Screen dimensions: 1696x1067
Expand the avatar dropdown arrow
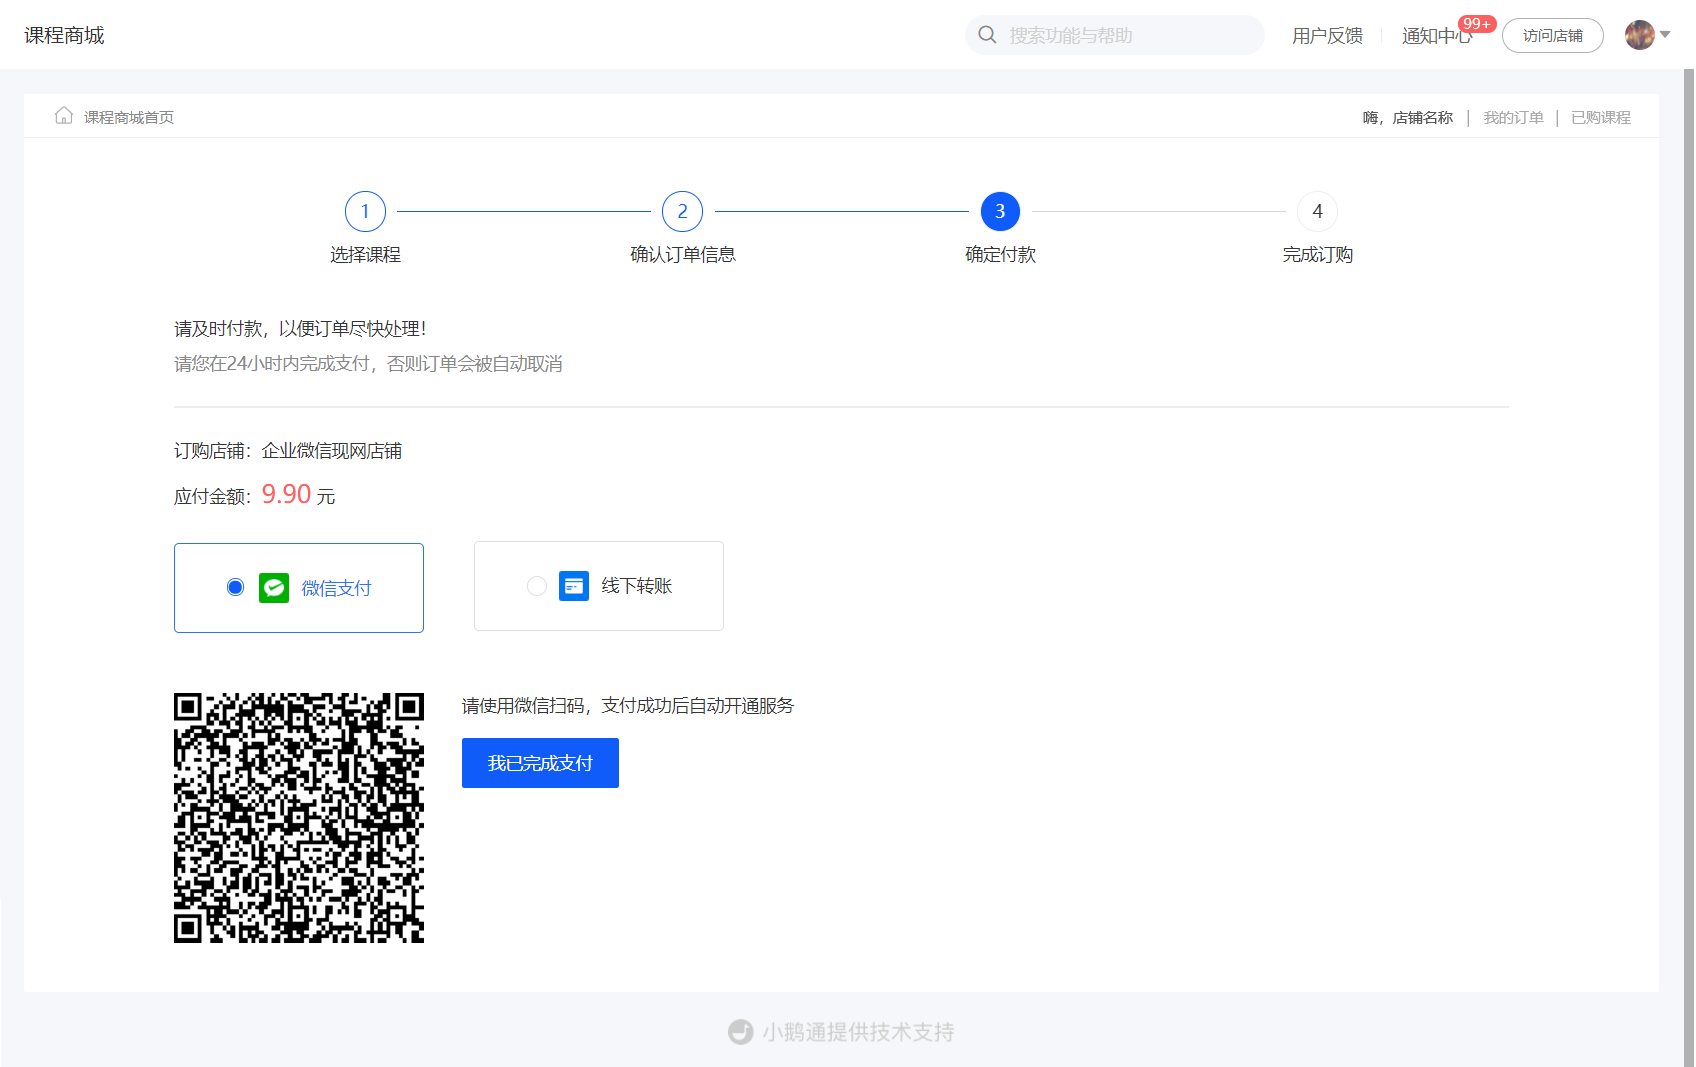click(1665, 35)
